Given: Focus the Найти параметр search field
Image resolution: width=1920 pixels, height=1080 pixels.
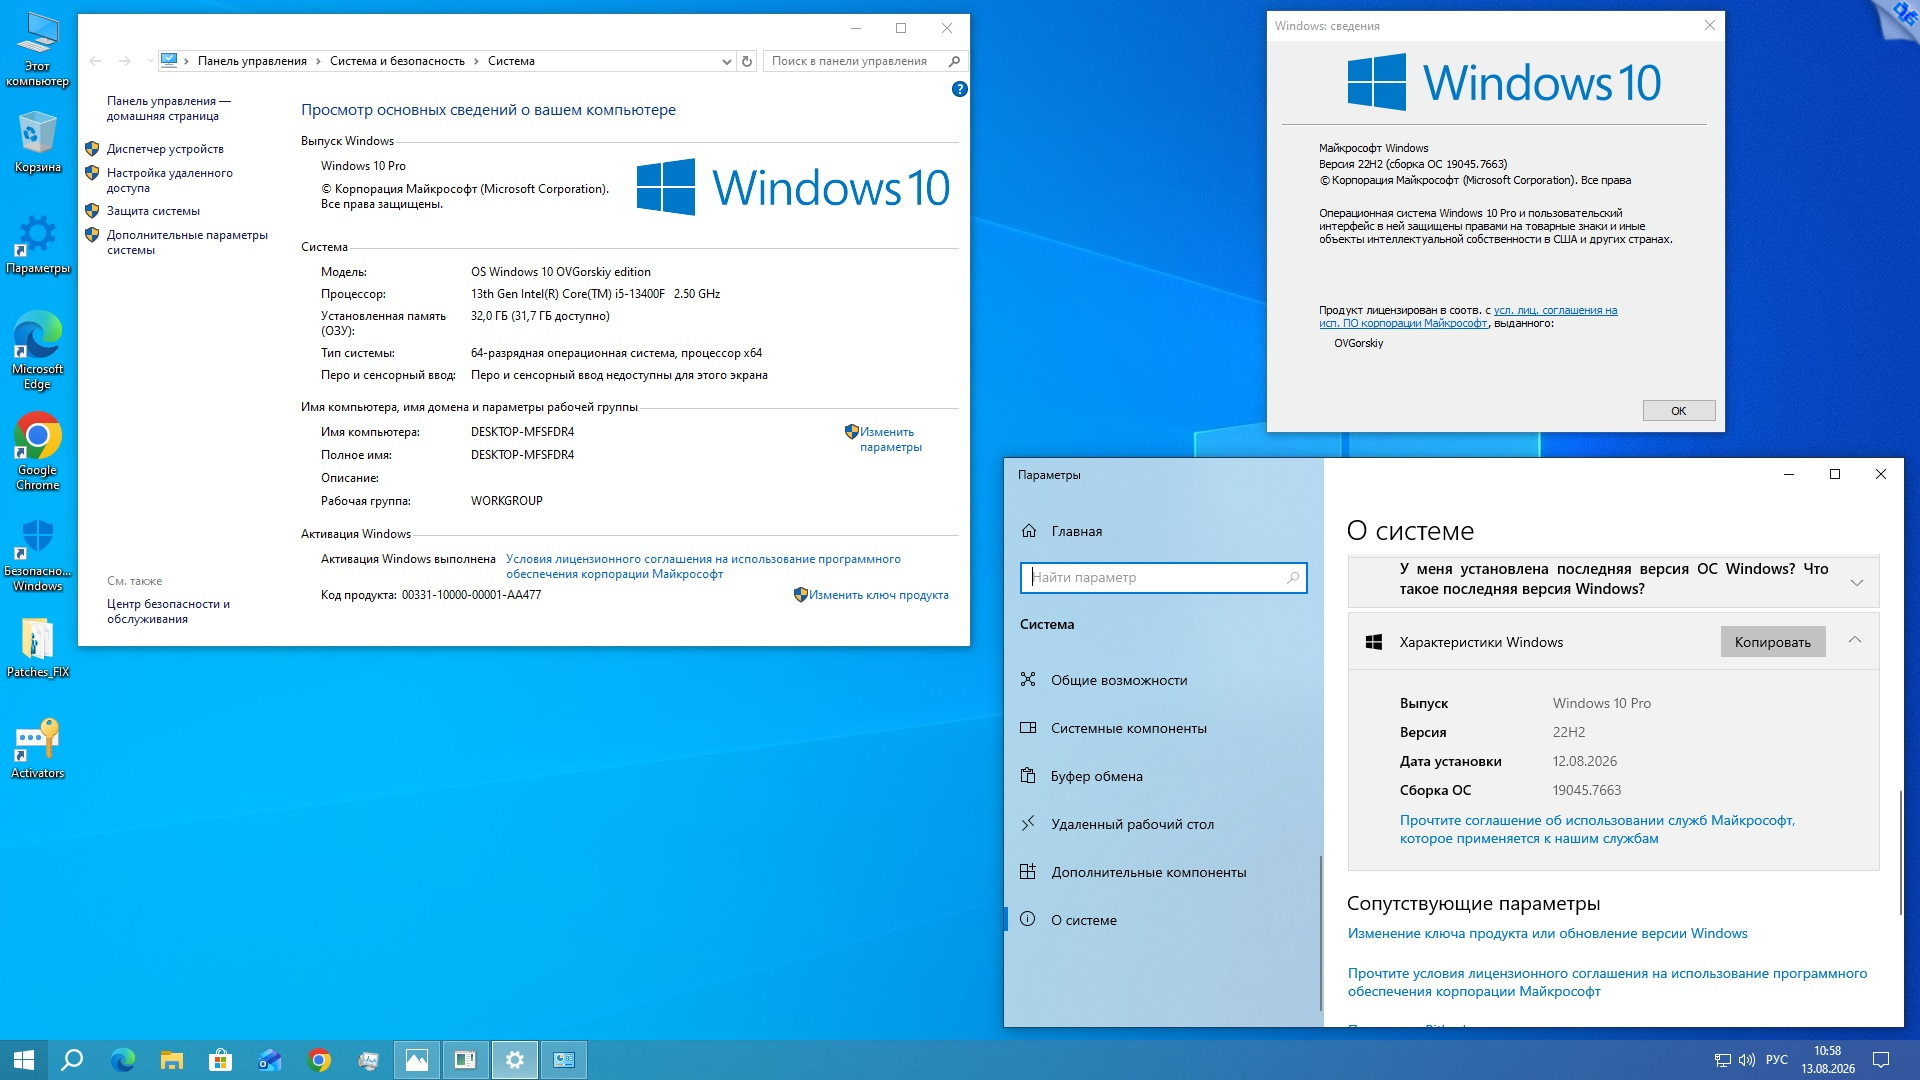Looking at the screenshot, I should point(1163,577).
